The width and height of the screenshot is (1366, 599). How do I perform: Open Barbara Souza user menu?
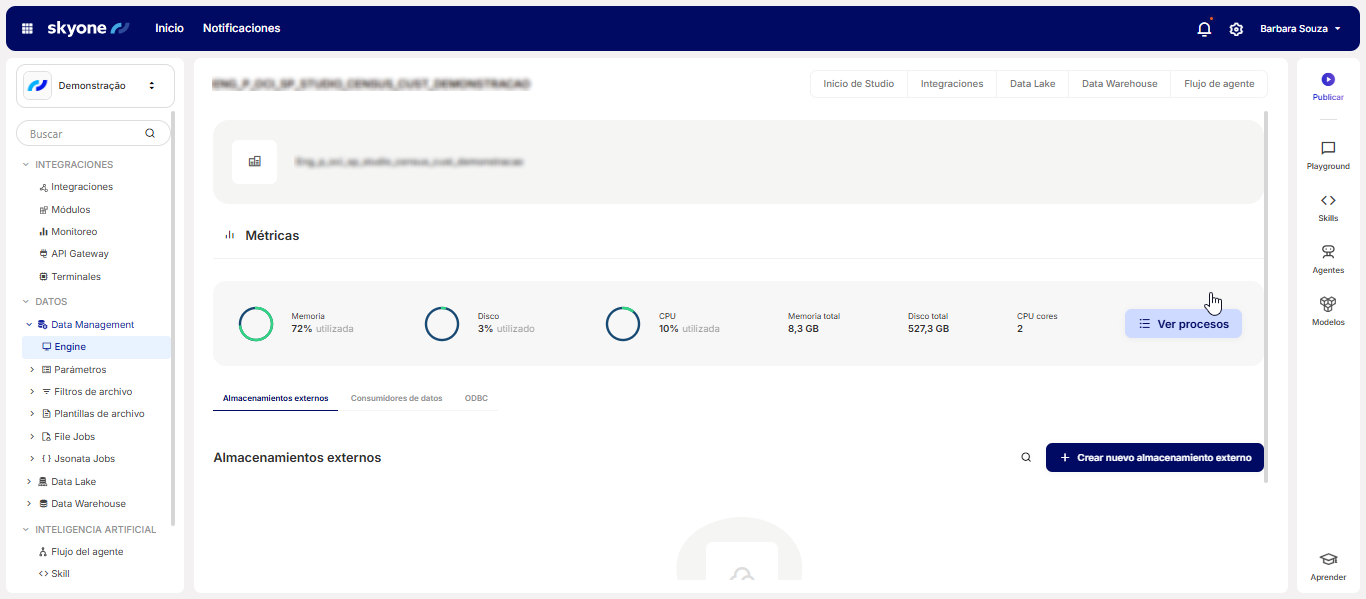coord(1300,29)
